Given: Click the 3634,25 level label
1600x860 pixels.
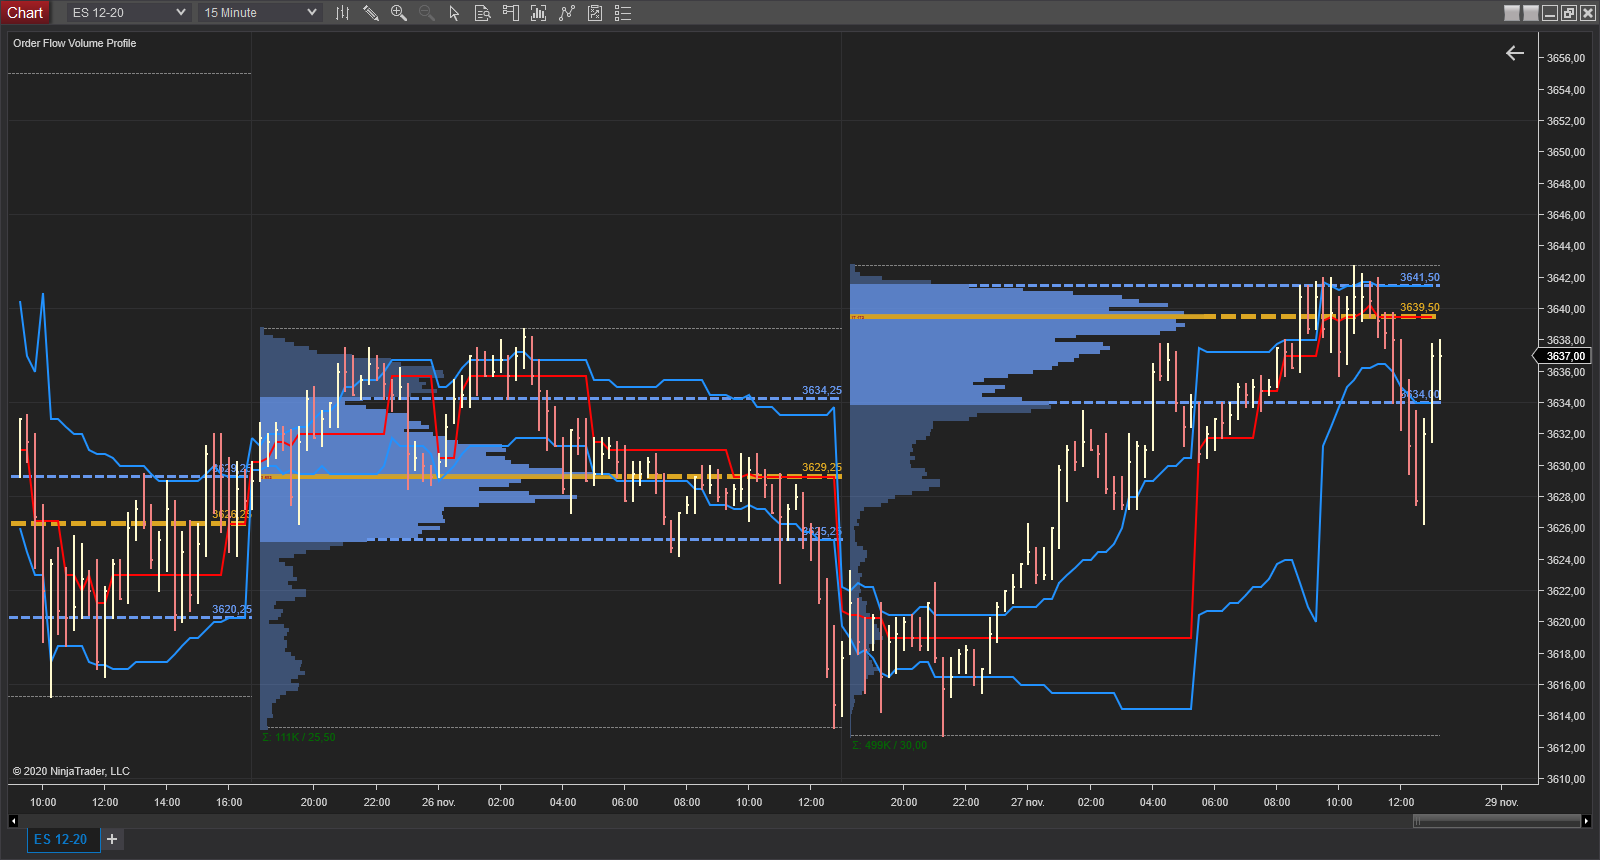Looking at the screenshot, I should pos(822,390).
